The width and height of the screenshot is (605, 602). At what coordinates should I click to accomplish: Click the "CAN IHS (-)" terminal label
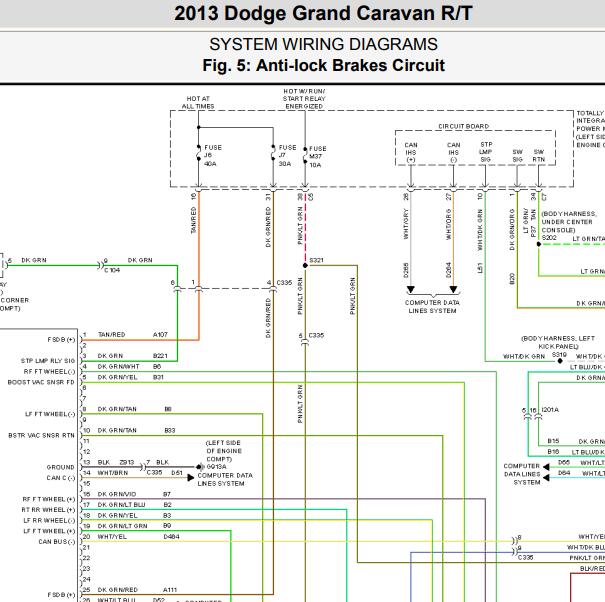coord(453,152)
